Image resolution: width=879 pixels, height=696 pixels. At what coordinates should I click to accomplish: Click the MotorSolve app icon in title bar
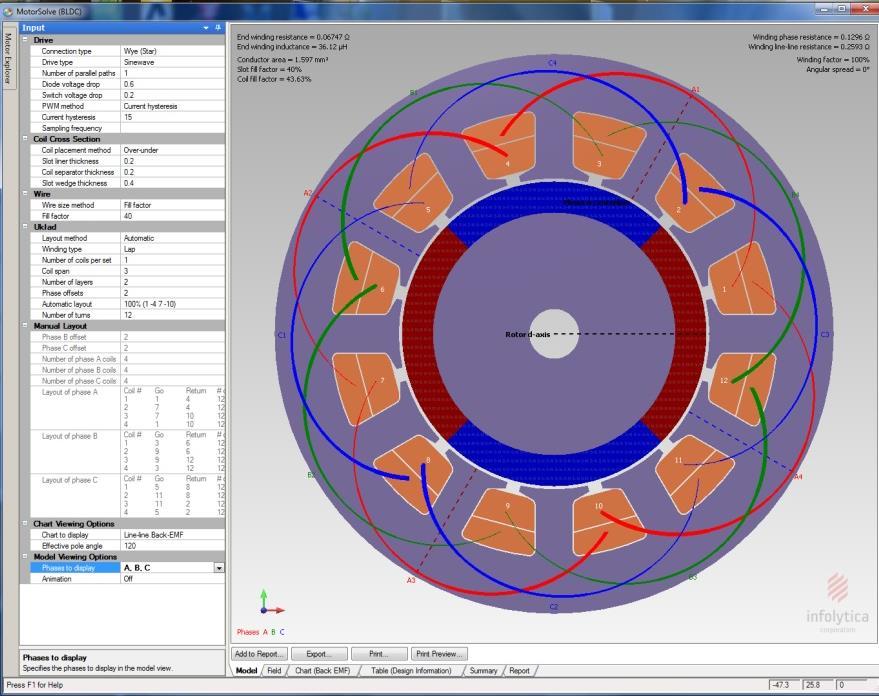pyautogui.click(x=8, y=11)
